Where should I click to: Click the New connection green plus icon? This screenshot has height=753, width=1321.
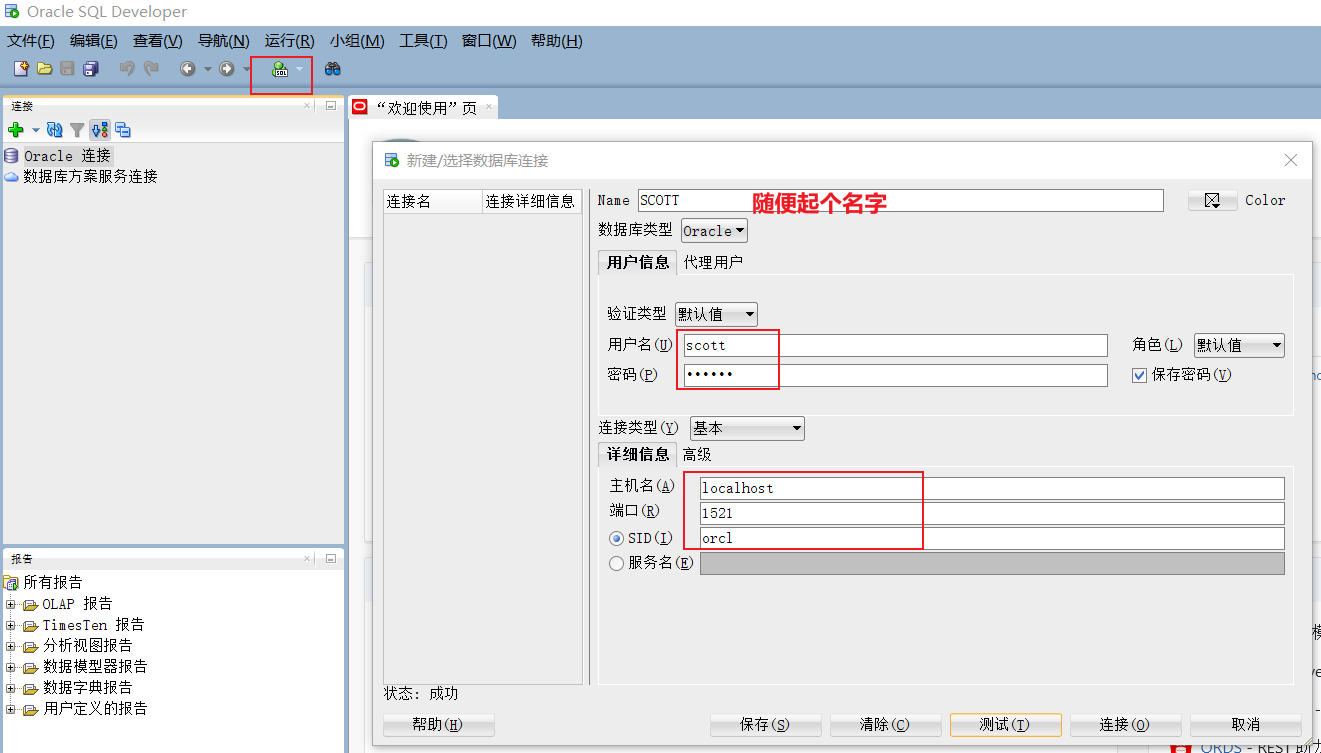(x=14, y=129)
